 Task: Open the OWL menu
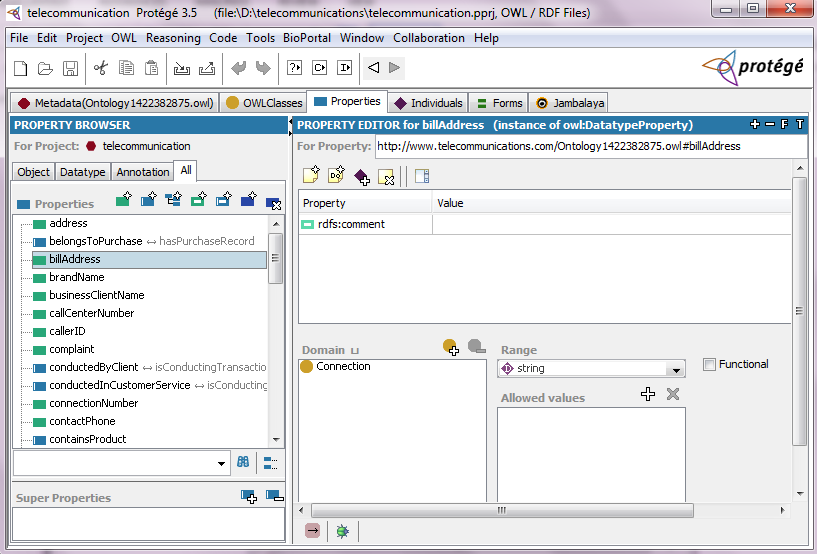click(x=123, y=38)
